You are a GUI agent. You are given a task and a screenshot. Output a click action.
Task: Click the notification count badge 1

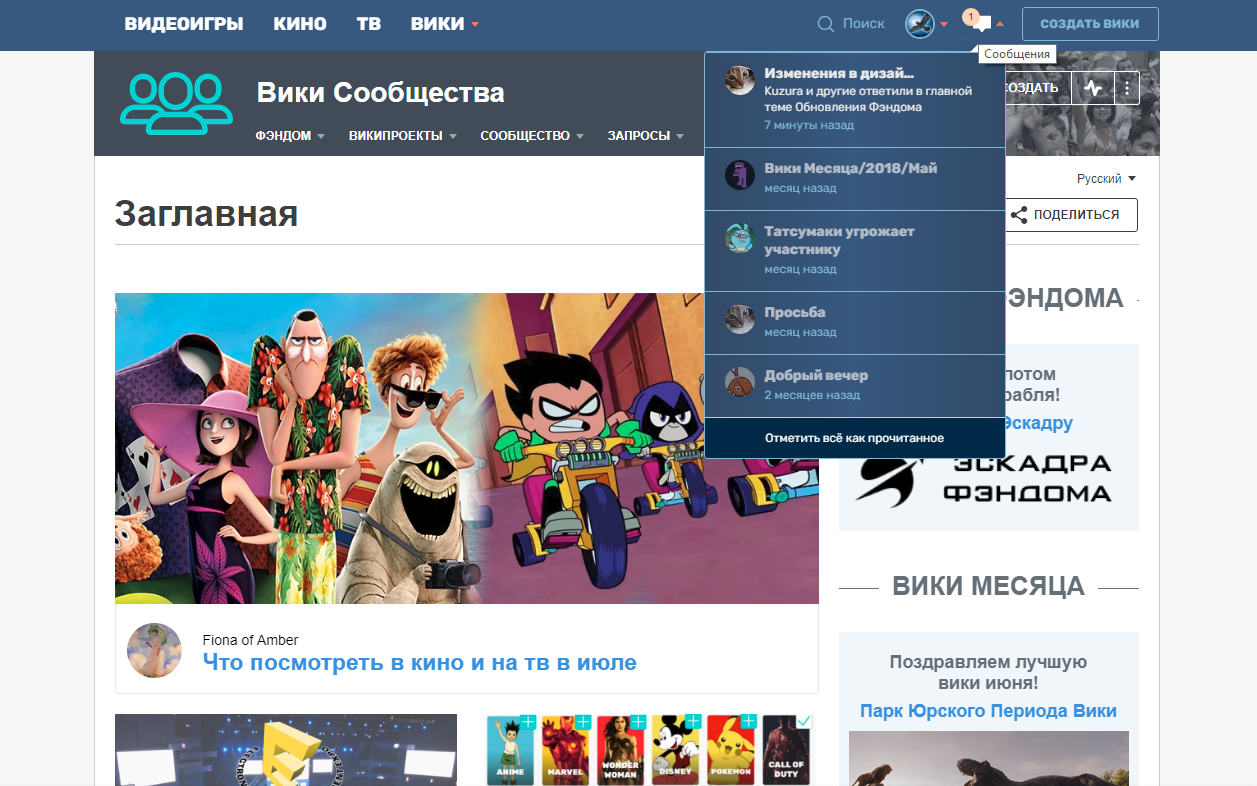click(970, 16)
